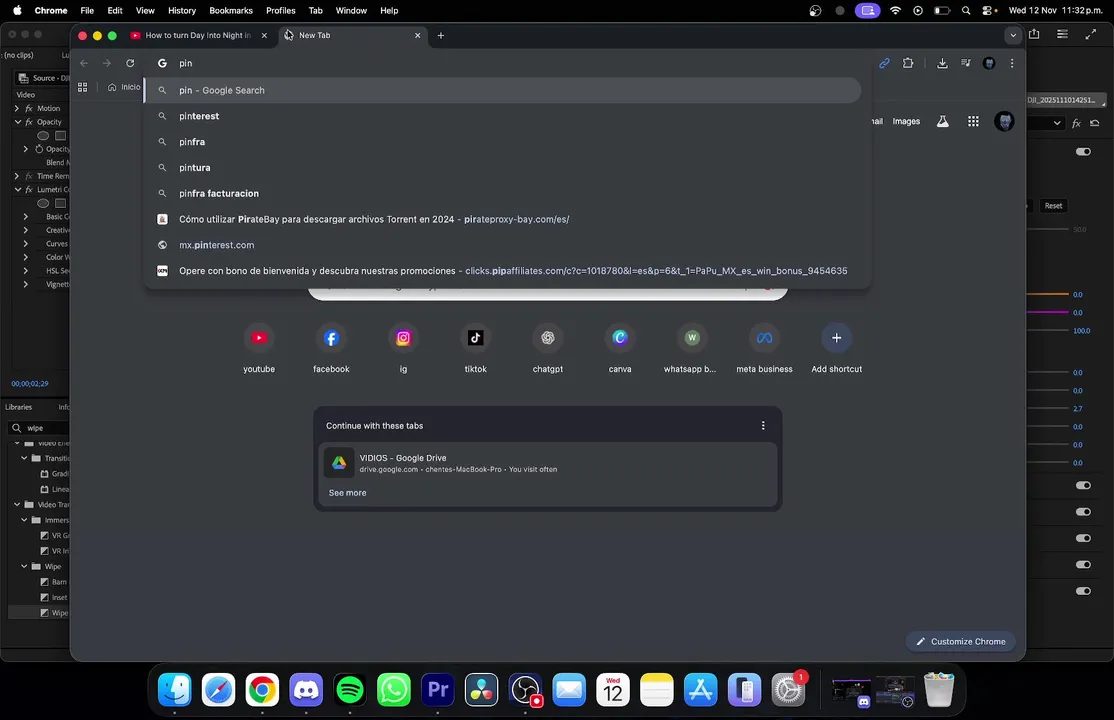The width and height of the screenshot is (1114, 720).
Task: Open DaVinci Resolve from the Dock
Action: (x=482, y=689)
